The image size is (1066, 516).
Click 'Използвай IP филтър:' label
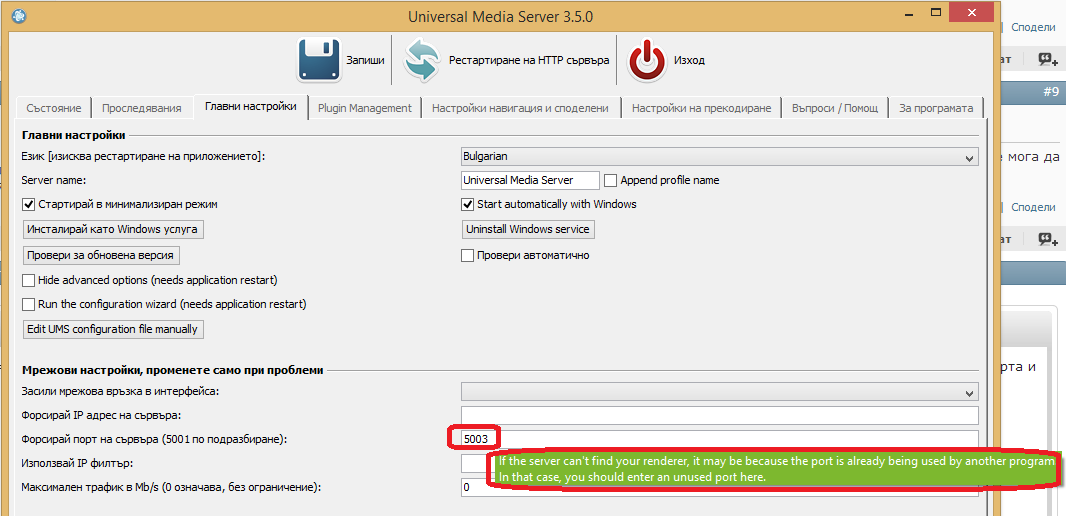[77, 463]
